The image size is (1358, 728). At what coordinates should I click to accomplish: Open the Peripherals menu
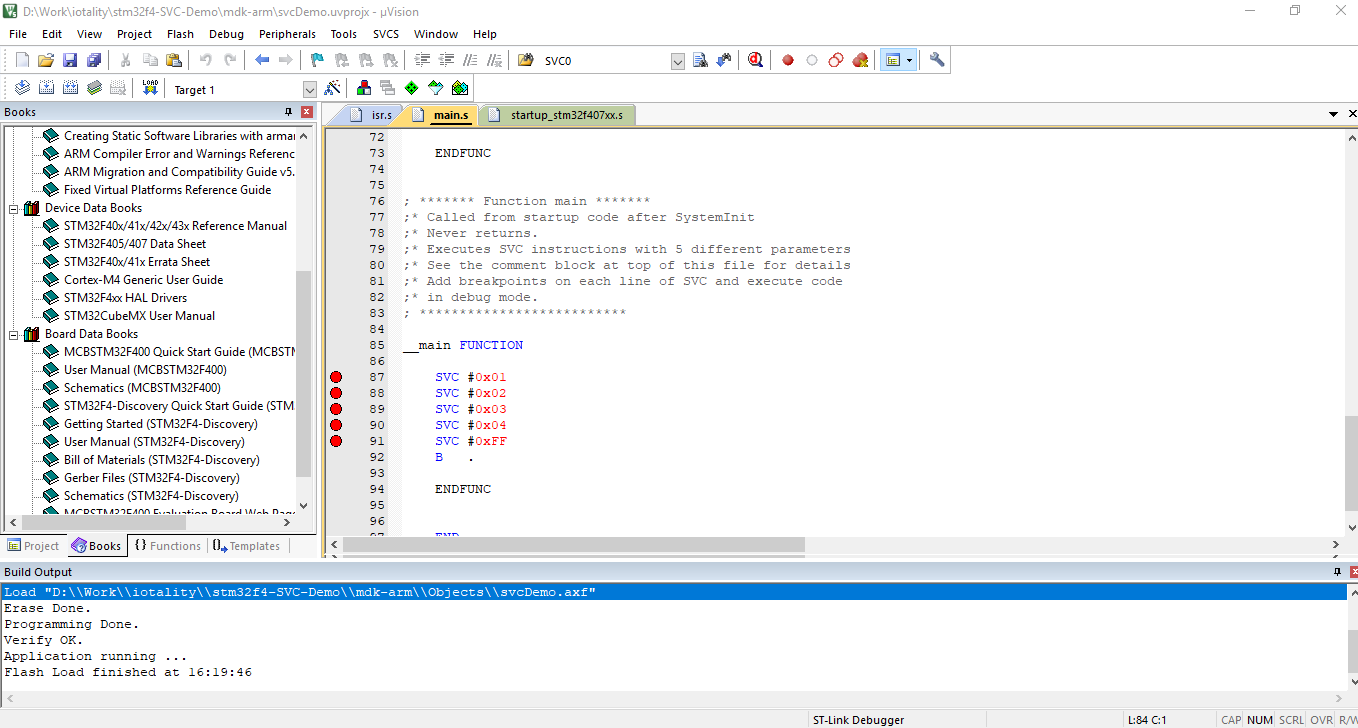click(287, 34)
